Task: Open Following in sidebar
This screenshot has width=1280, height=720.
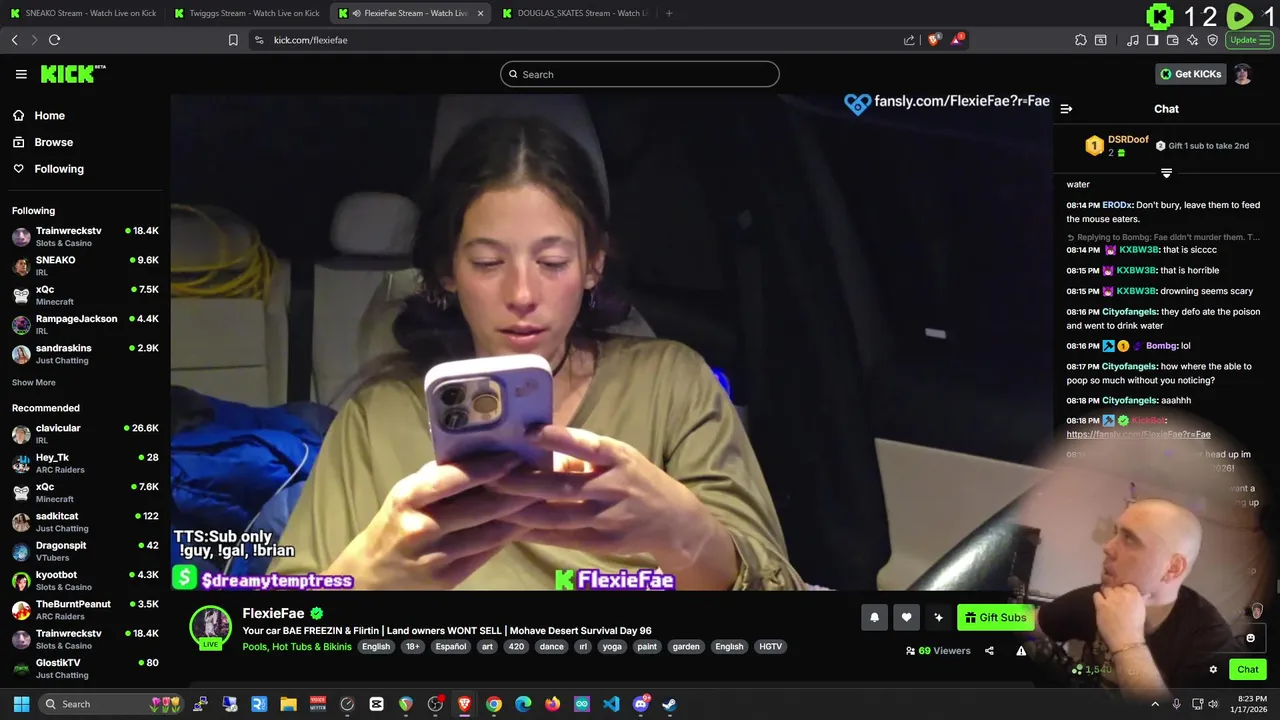Action: (59, 169)
